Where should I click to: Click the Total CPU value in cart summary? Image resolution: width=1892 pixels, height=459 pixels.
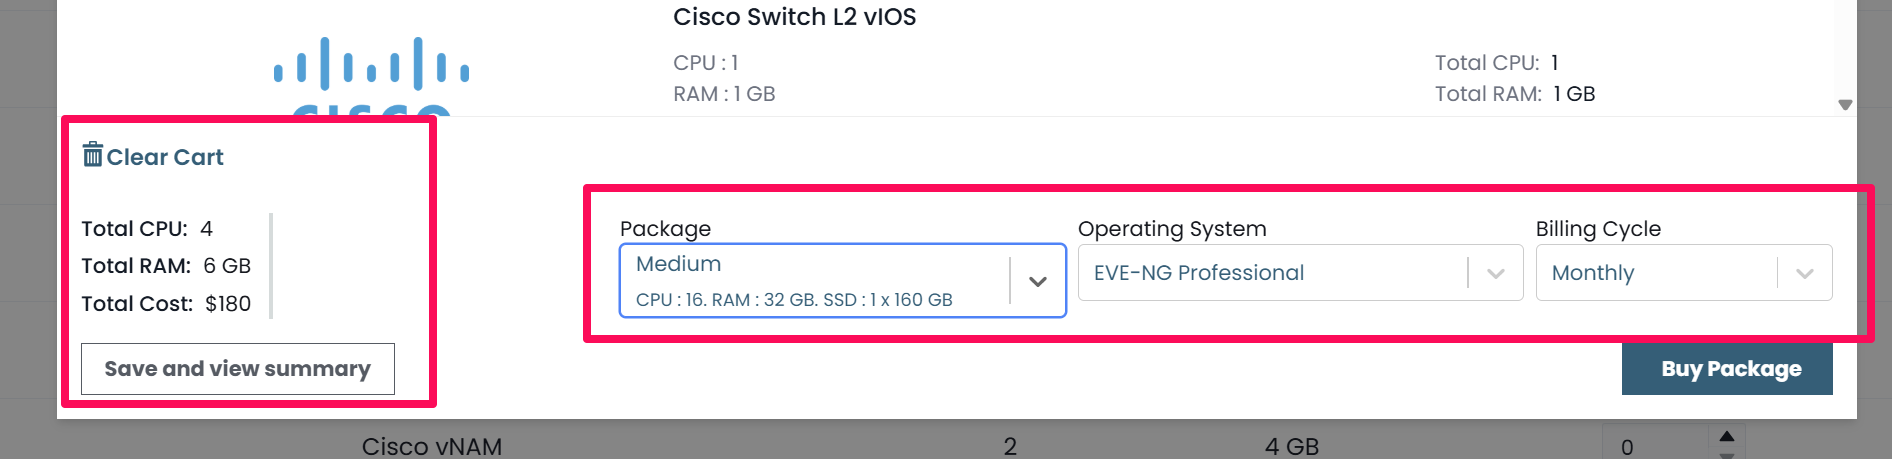tap(206, 229)
